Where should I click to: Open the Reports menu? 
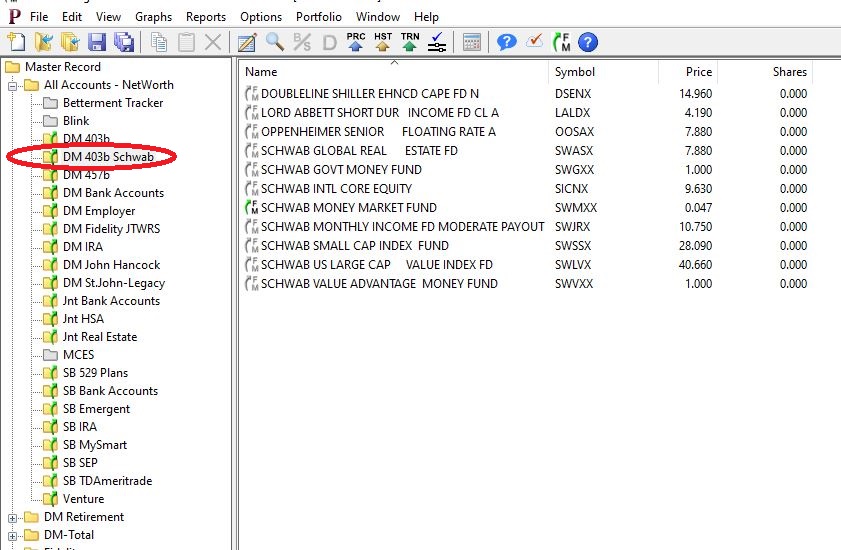coord(206,17)
